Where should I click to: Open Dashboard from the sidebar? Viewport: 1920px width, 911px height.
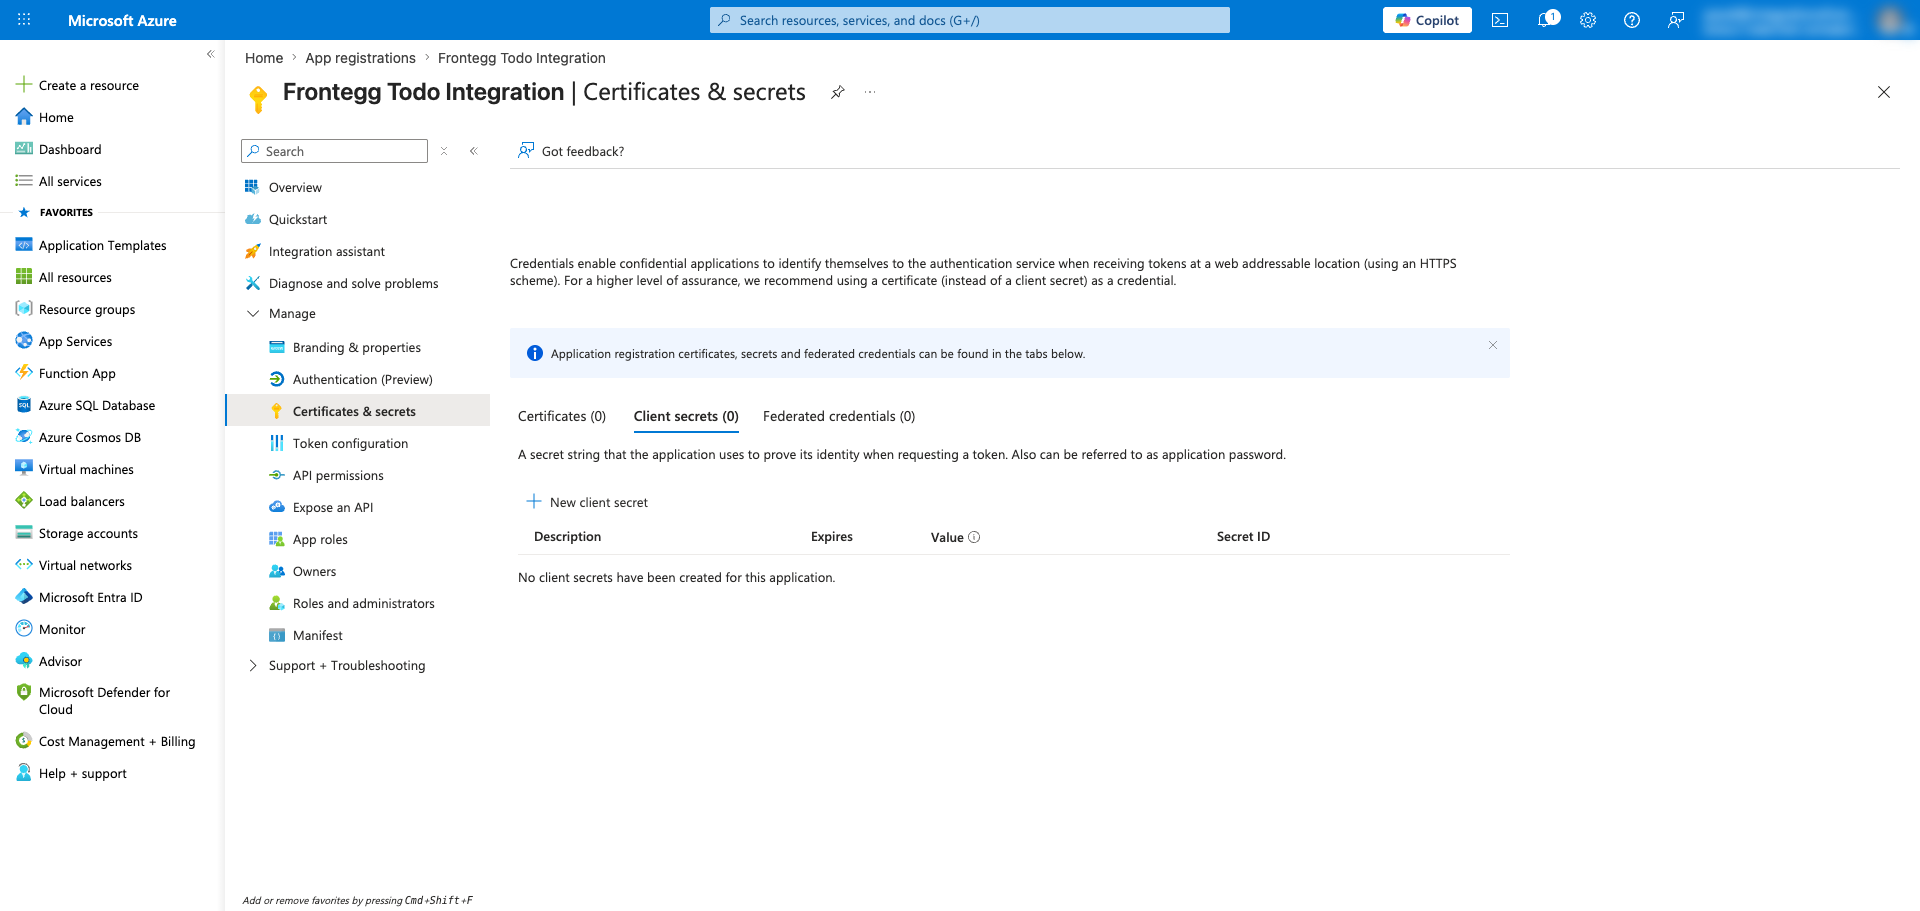click(59, 149)
